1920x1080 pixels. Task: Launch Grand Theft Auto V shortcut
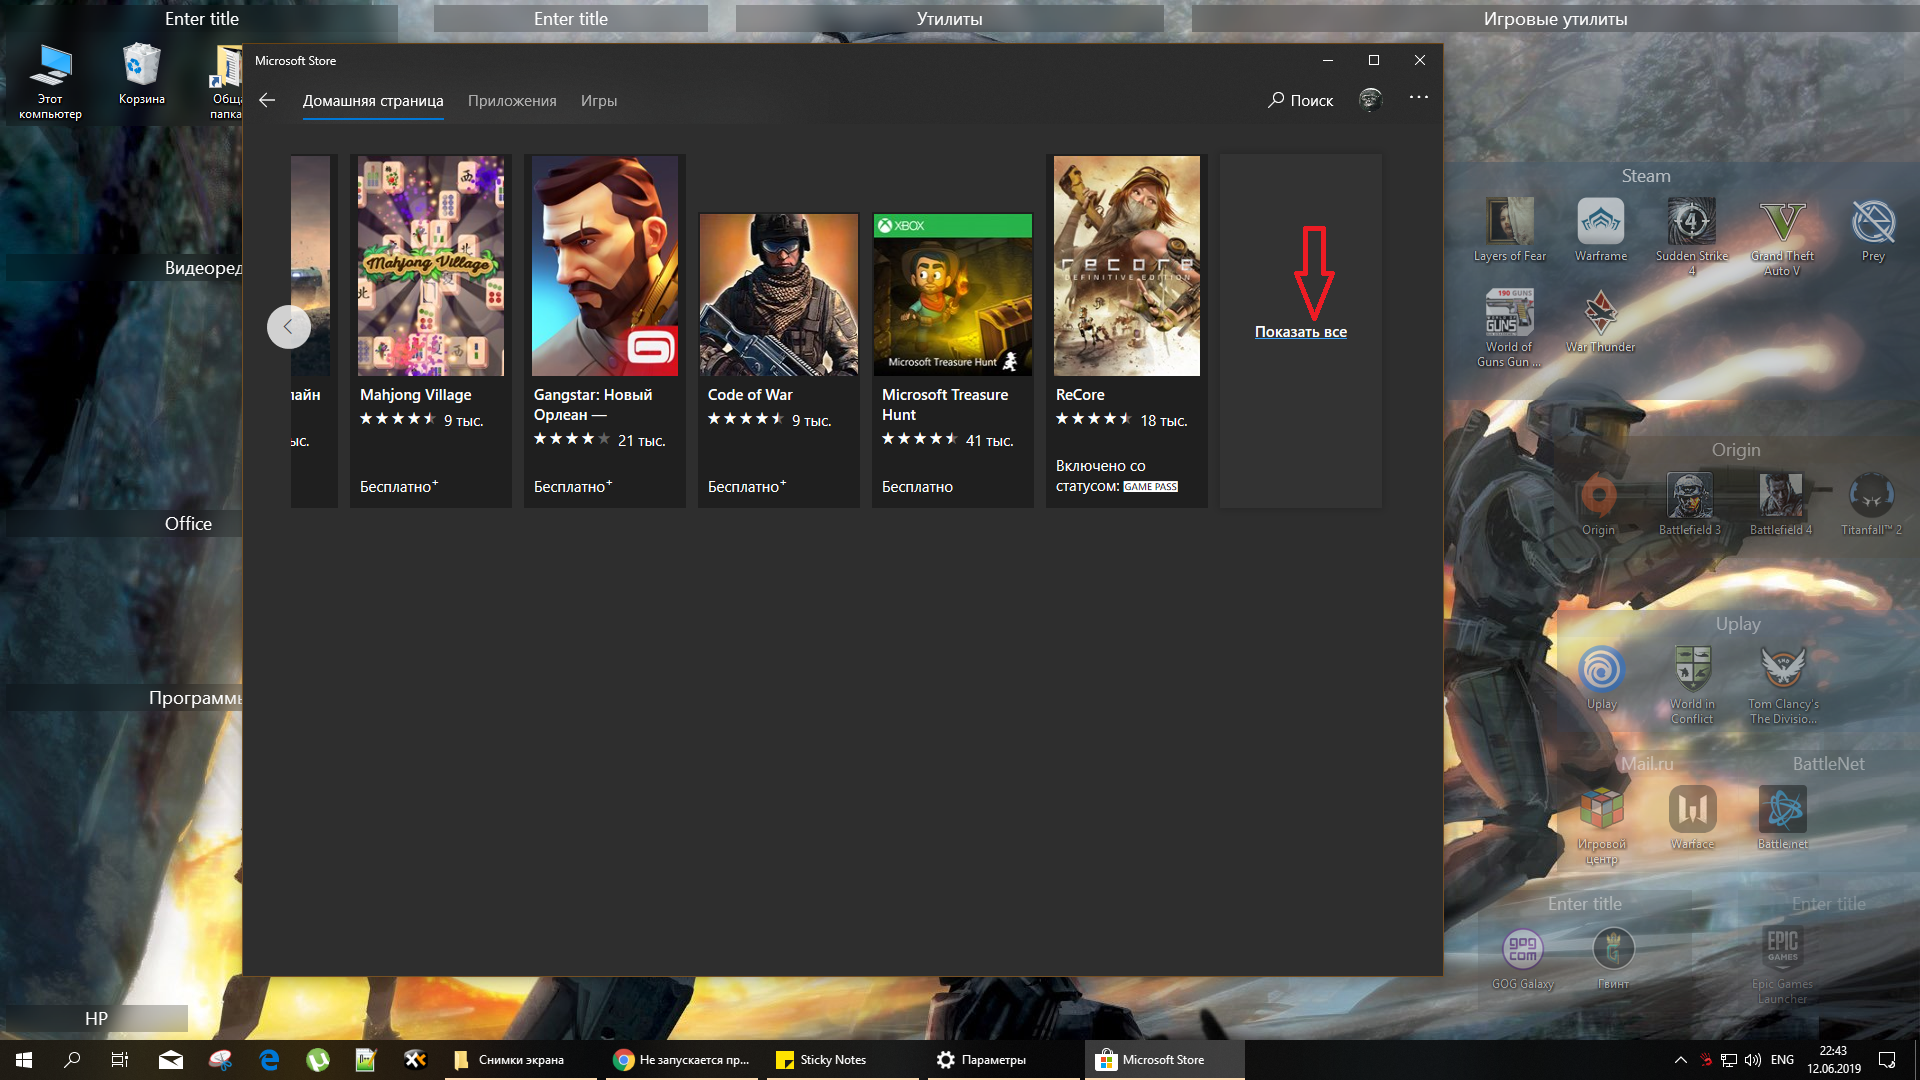click(x=1782, y=236)
